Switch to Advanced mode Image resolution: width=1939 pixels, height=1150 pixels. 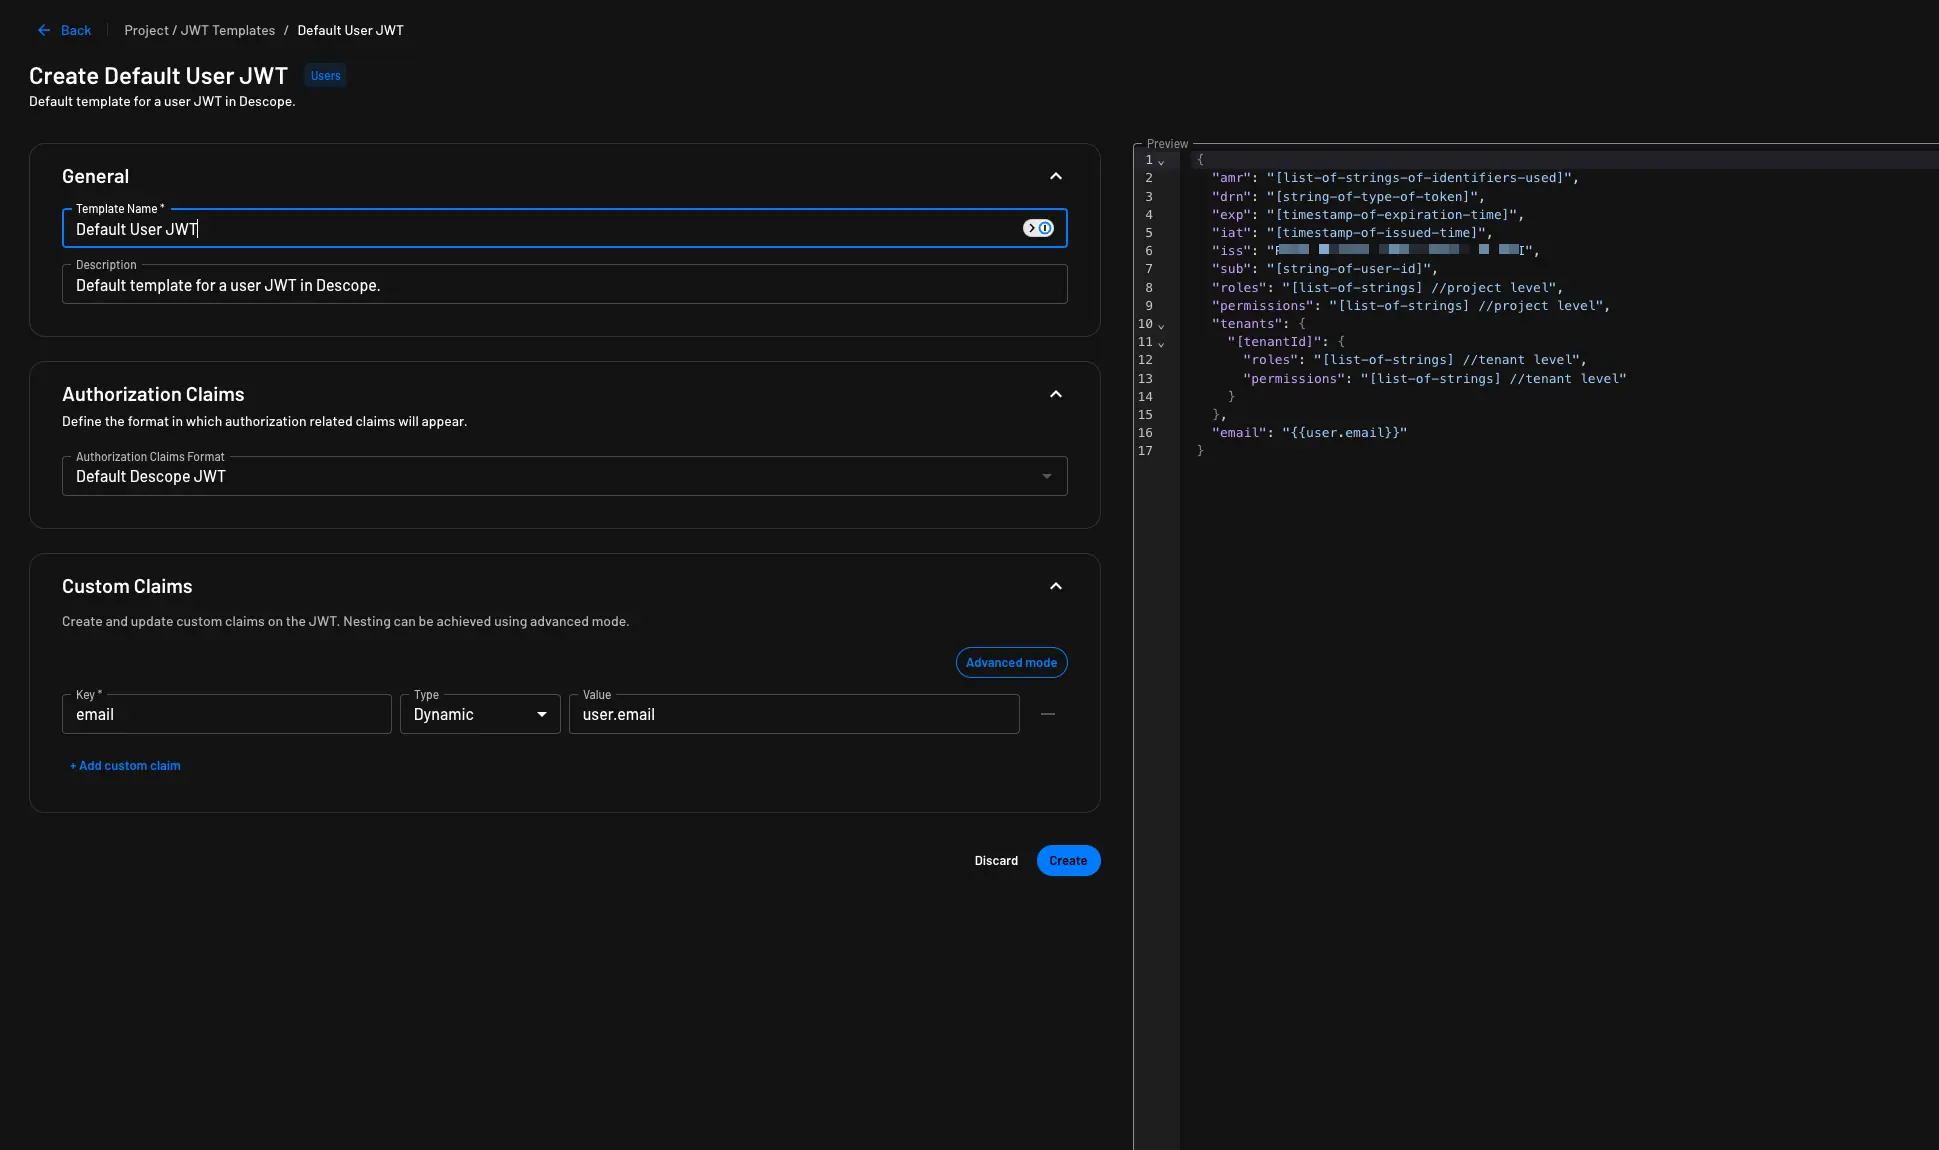tap(1011, 663)
